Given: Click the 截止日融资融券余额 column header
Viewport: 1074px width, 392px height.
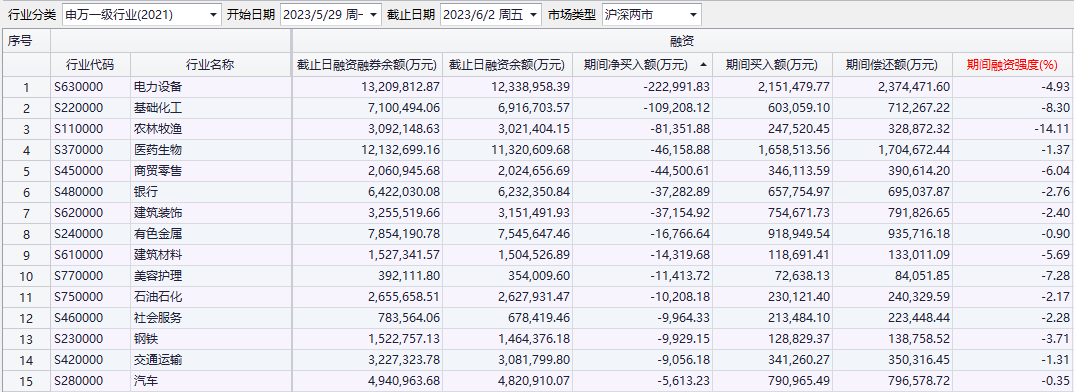Looking at the screenshot, I should (x=367, y=65).
